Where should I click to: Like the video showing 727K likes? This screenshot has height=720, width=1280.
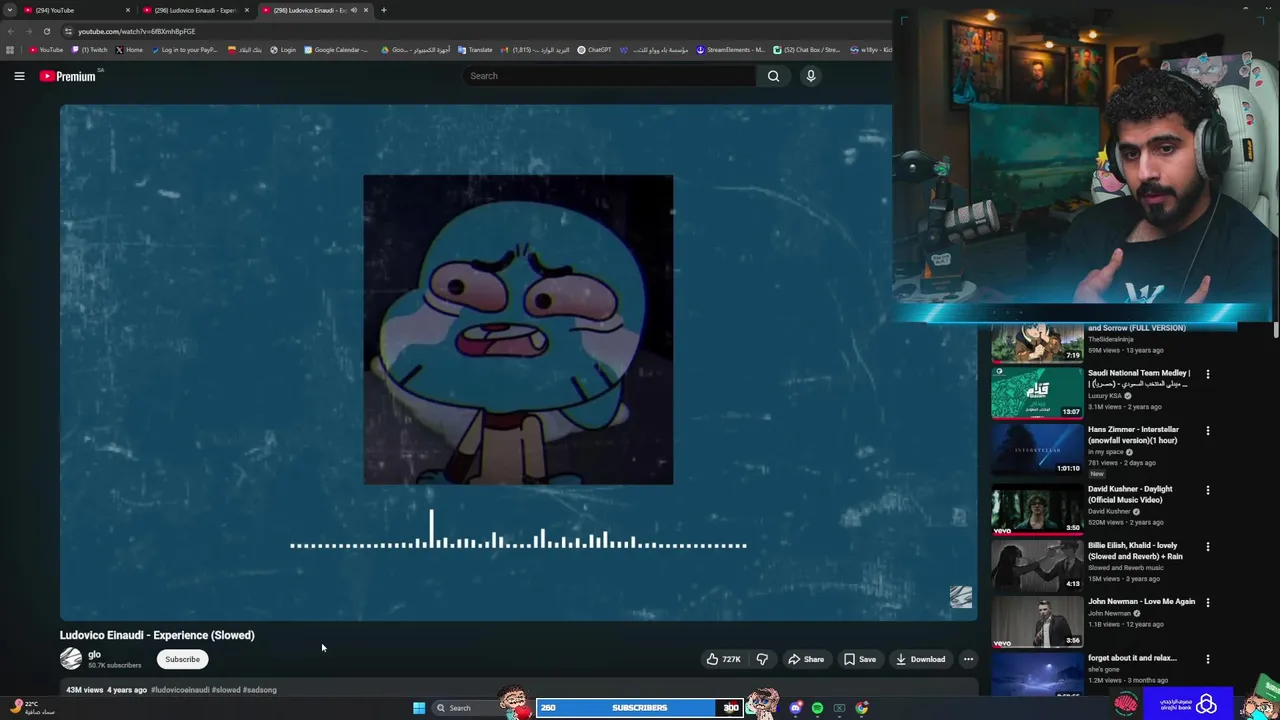click(724, 659)
